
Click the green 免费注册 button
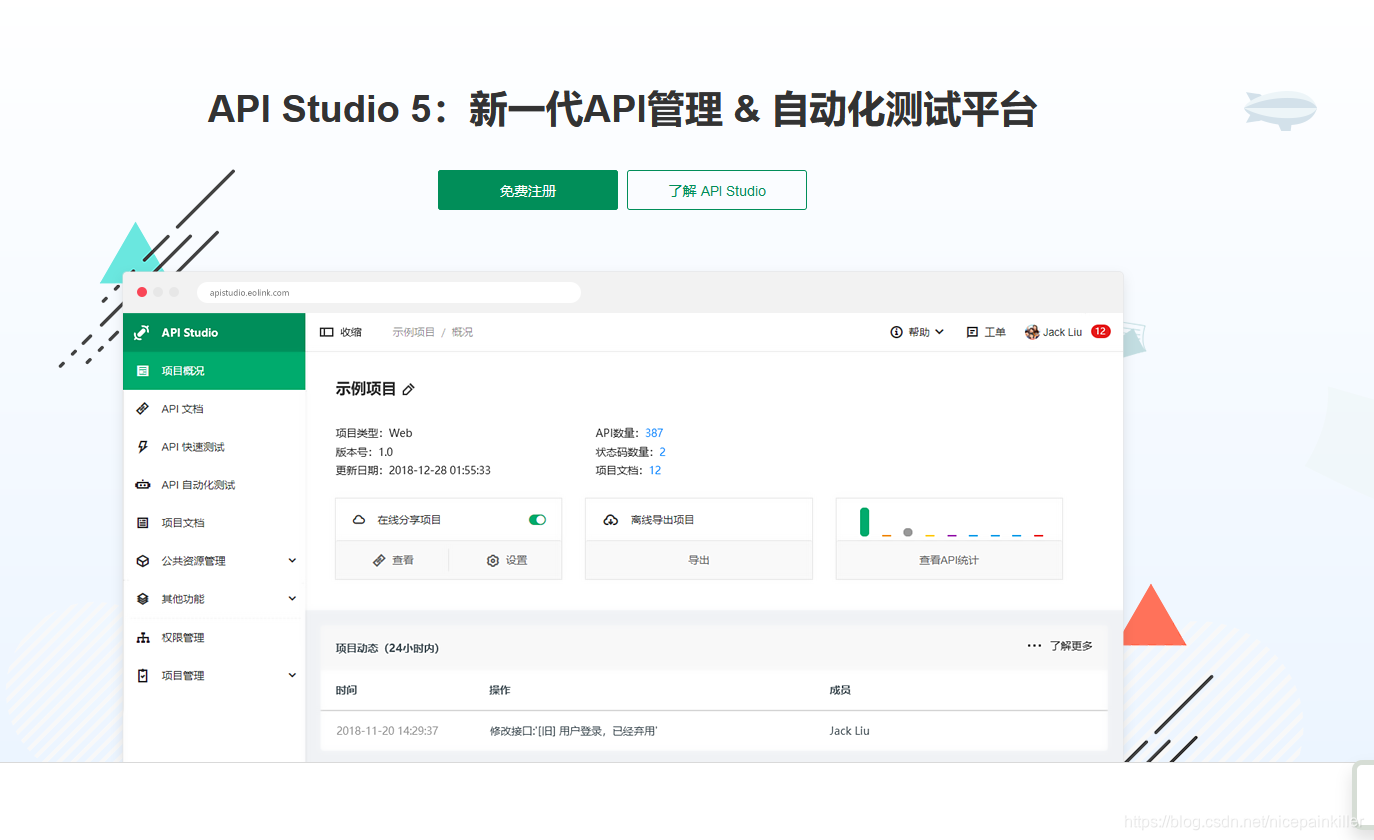[x=528, y=190]
